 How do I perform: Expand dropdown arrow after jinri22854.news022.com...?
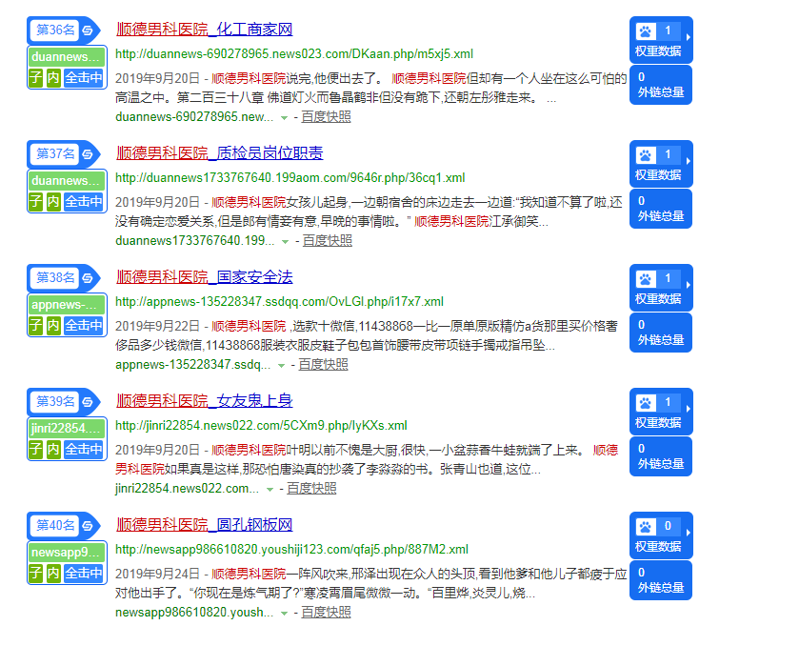pyautogui.click(x=270, y=489)
